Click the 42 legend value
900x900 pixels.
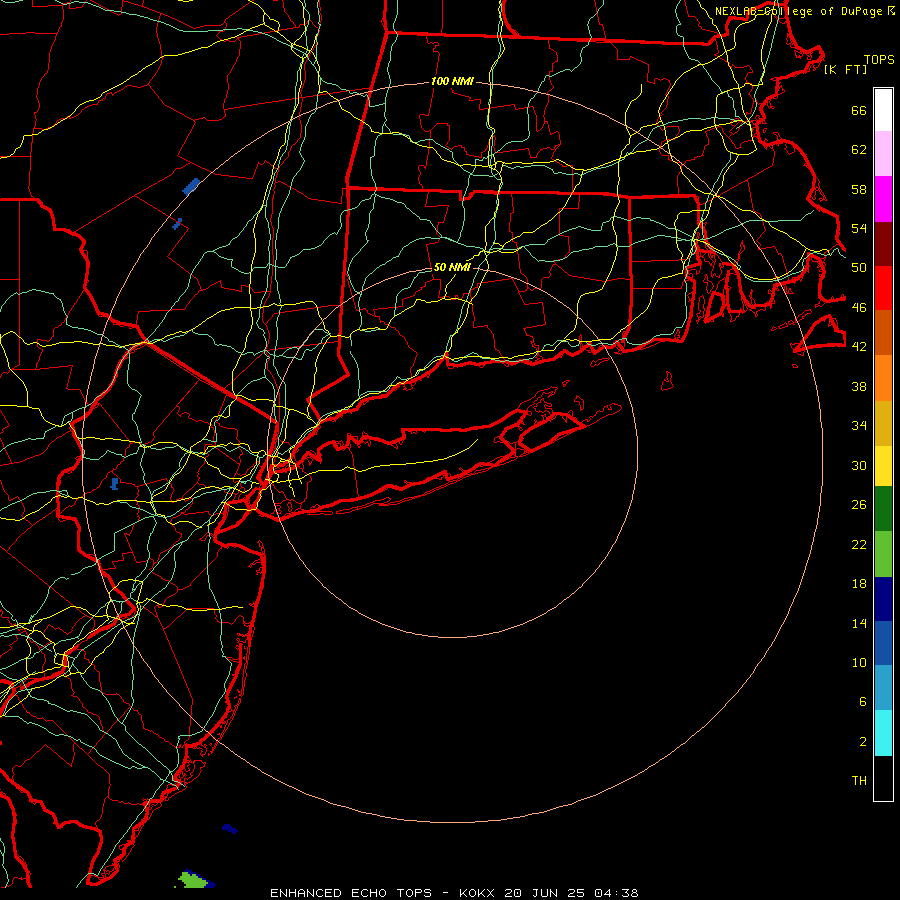tap(859, 346)
